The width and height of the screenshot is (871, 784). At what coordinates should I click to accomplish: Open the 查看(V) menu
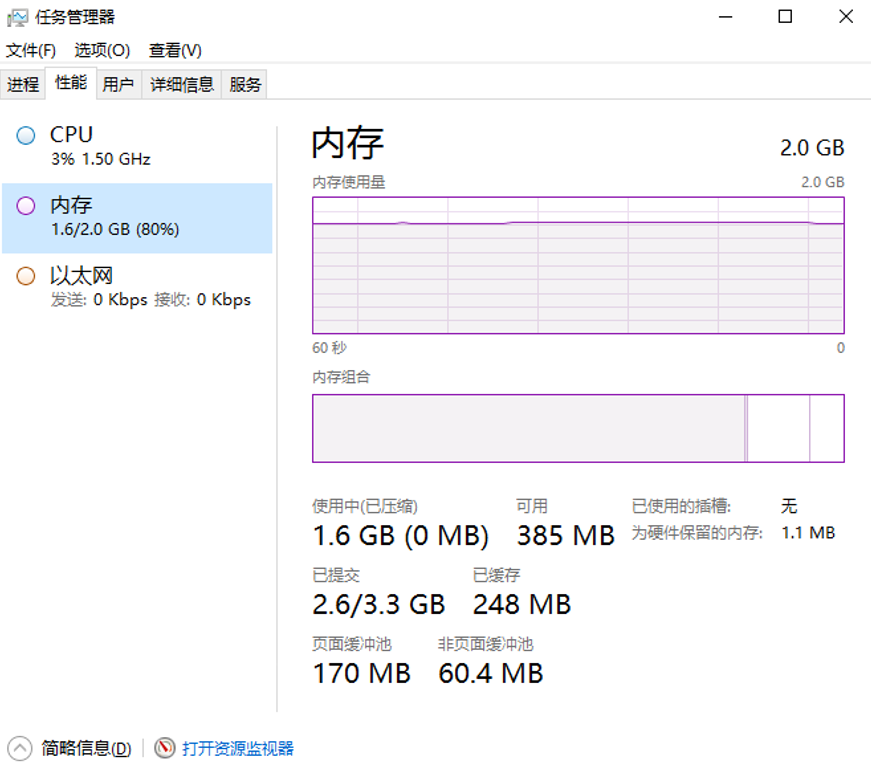point(175,51)
